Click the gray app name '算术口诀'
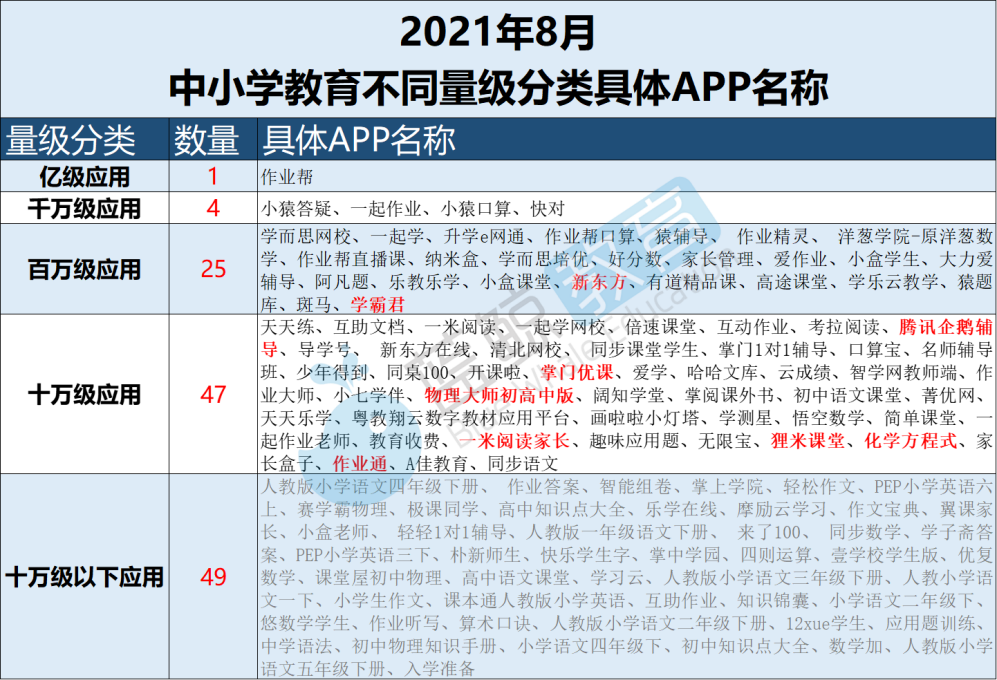The width and height of the screenshot is (997, 680). (496, 623)
